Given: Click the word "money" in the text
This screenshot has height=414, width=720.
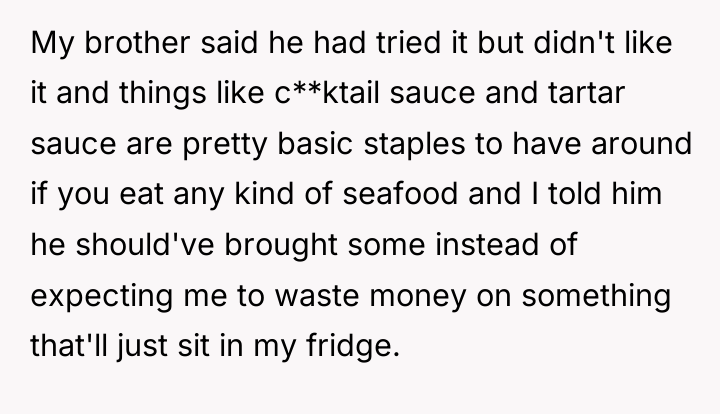Looking at the screenshot, I should (418, 297).
